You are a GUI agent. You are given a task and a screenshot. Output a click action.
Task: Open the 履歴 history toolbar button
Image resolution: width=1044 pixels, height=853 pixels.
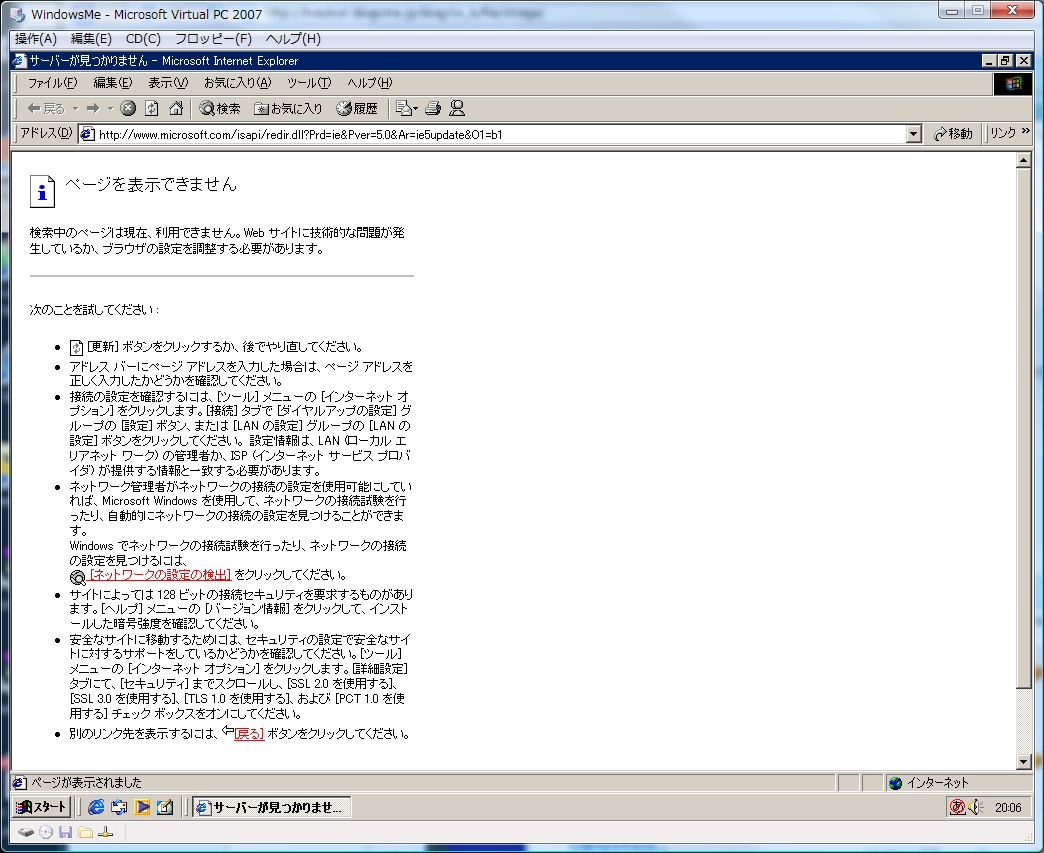(357, 109)
